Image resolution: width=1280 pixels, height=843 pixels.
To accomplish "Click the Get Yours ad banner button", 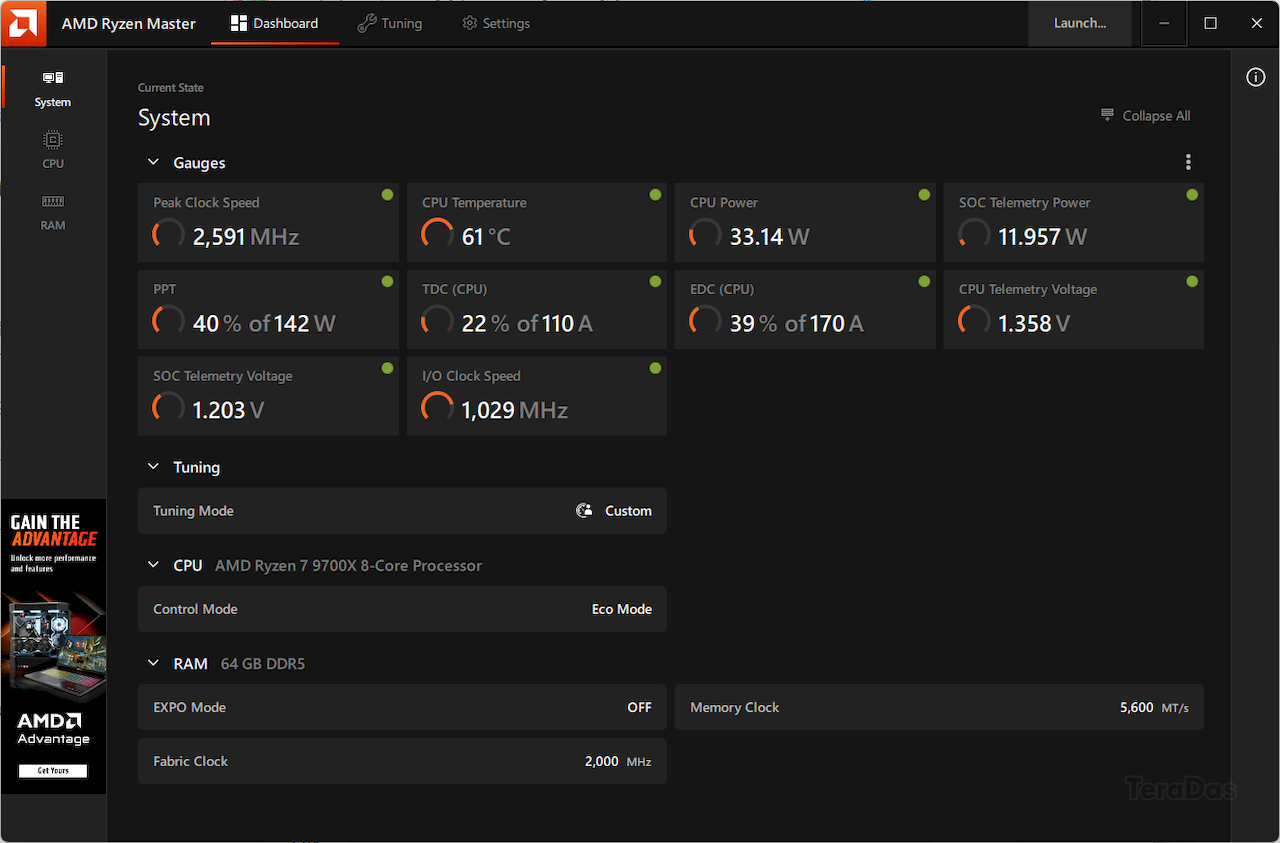I will pos(53,771).
